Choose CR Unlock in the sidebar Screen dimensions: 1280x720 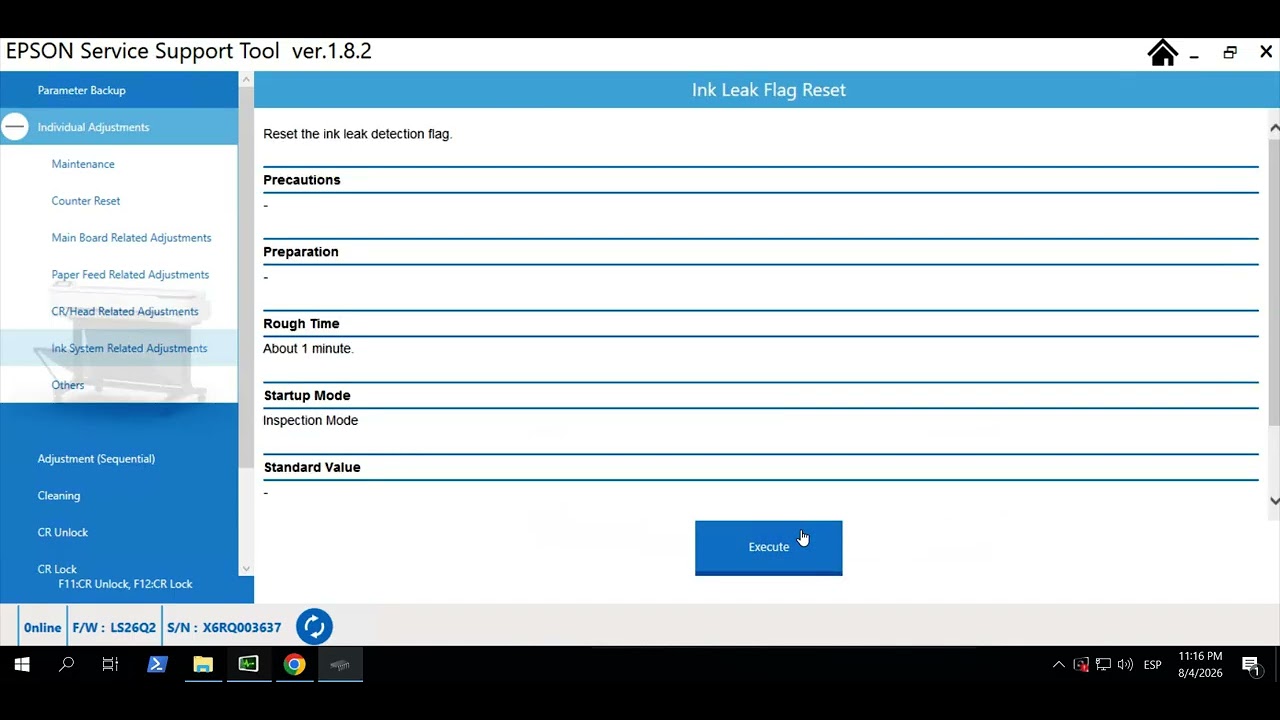pyautogui.click(x=63, y=533)
